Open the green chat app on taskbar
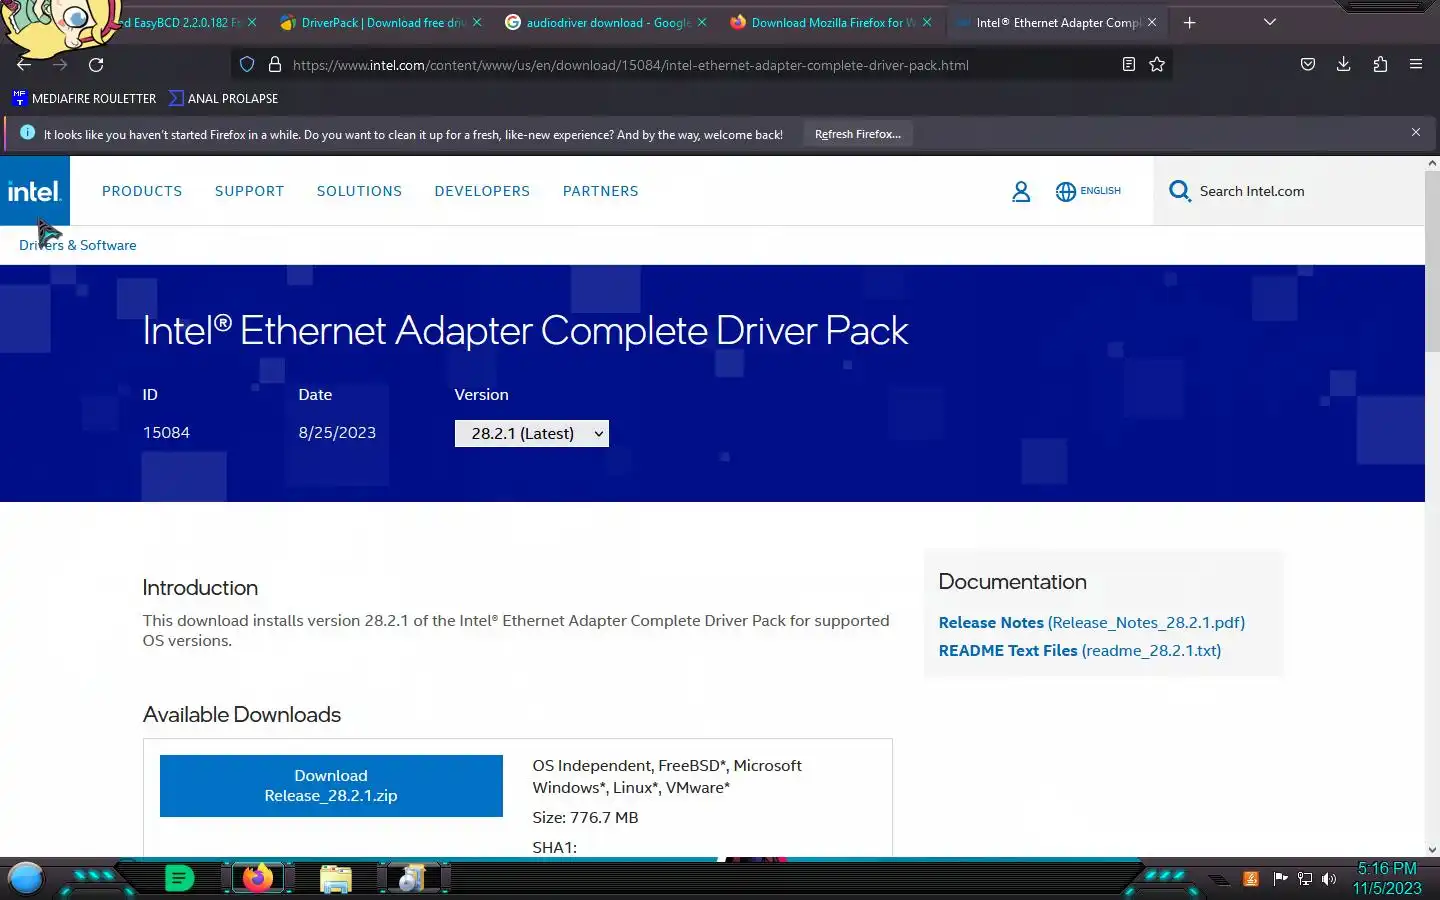This screenshot has height=900, width=1440. coord(179,879)
